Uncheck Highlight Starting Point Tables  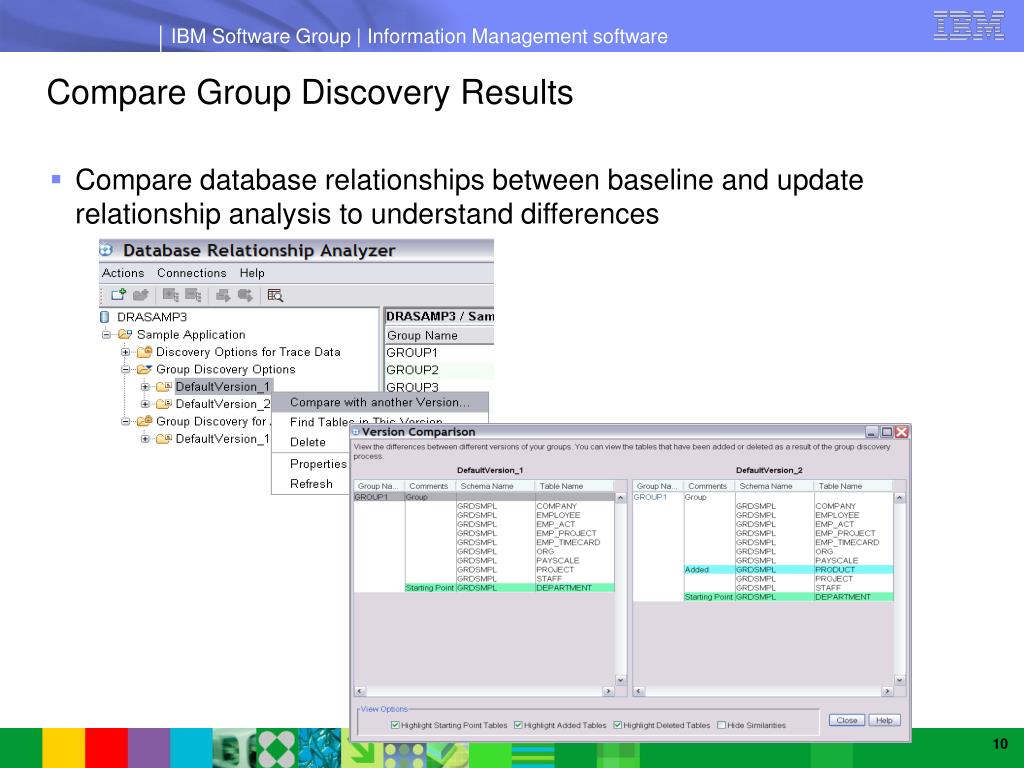click(x=395, y=725)
